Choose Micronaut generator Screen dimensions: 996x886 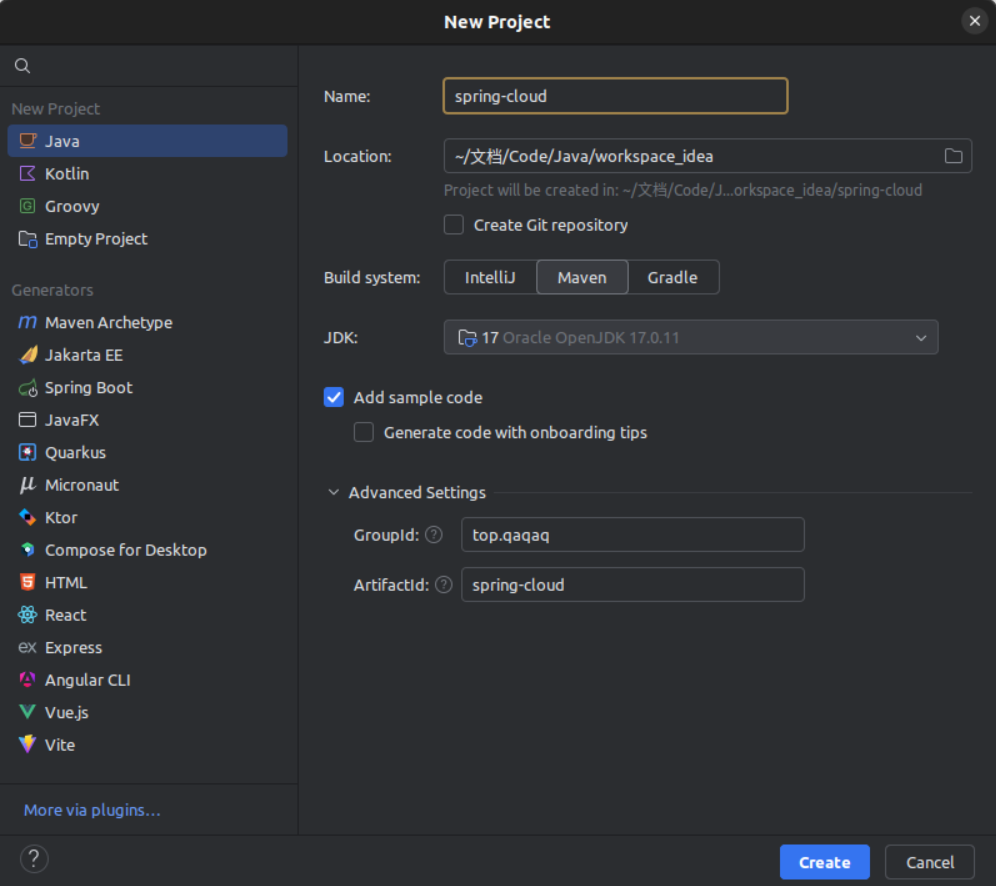(x=147, y=485)
